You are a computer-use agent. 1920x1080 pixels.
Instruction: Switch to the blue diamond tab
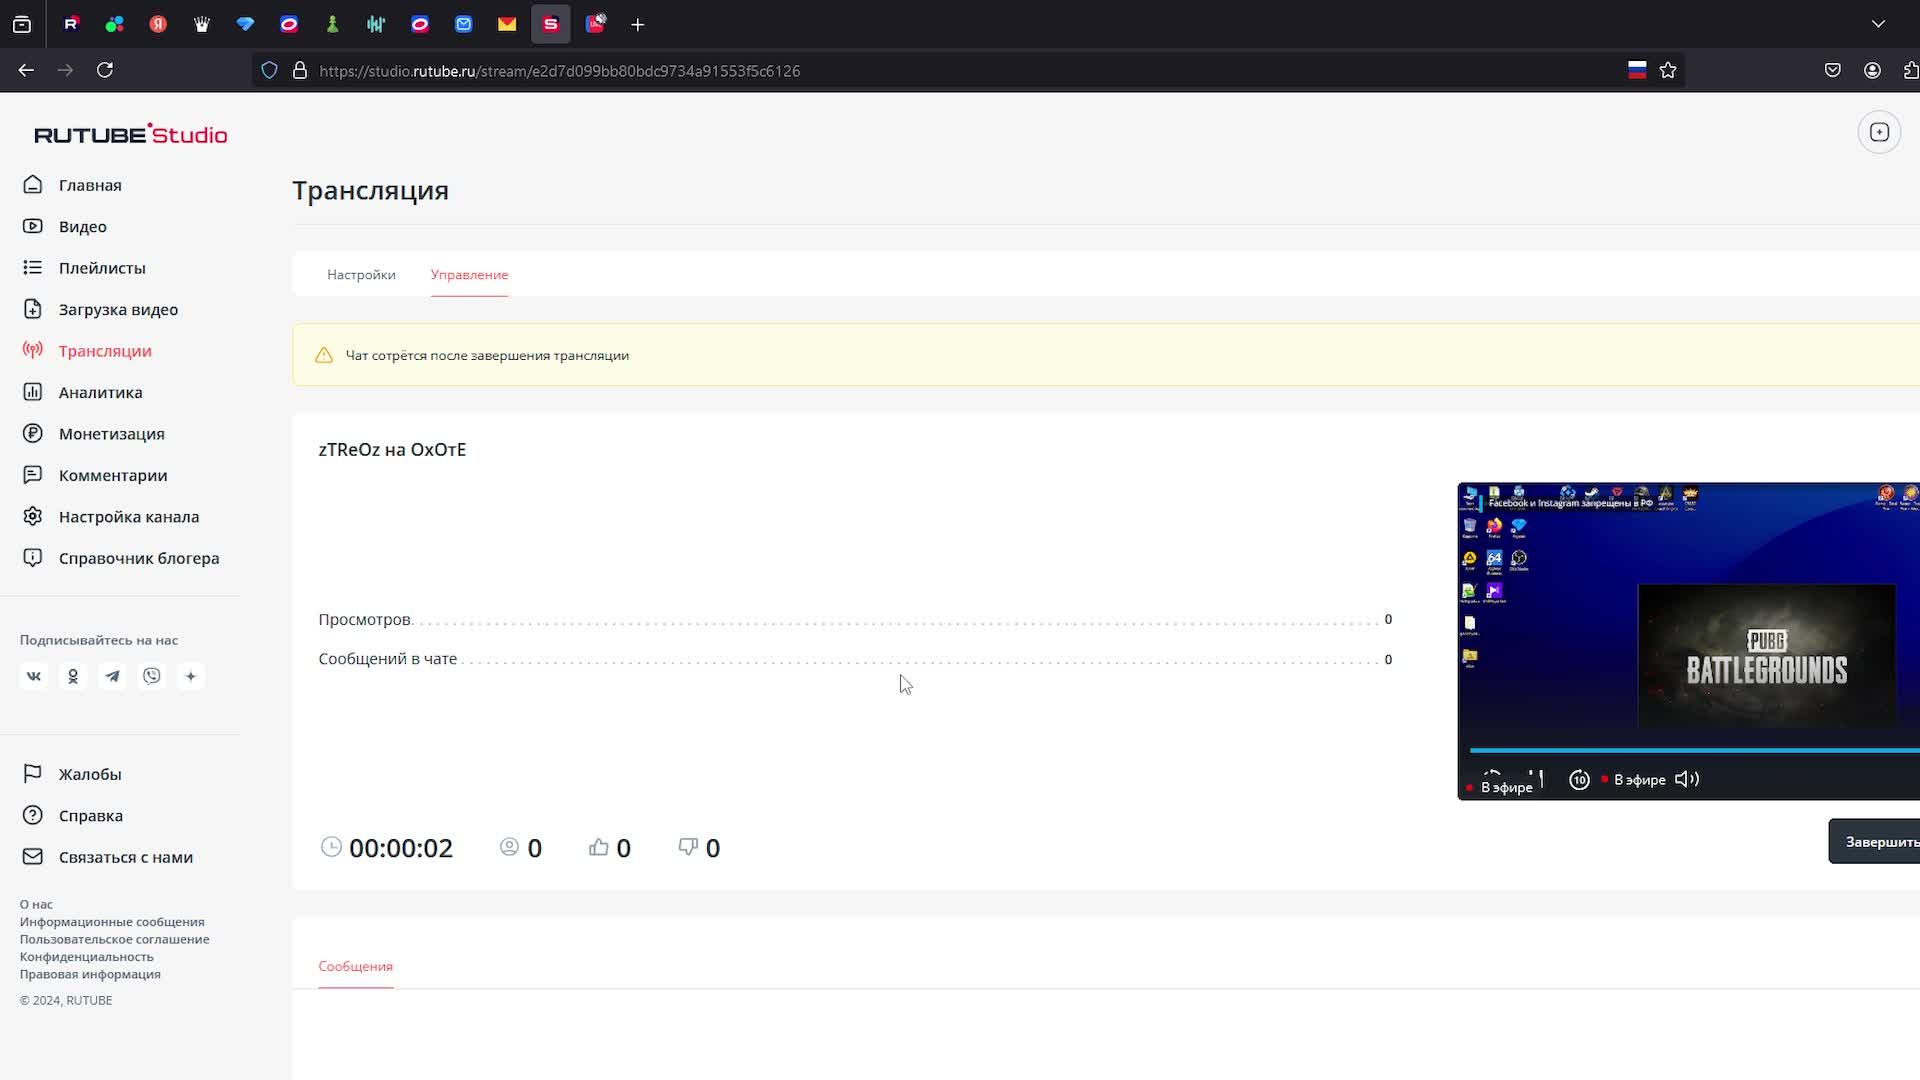(x=245, y=24)
